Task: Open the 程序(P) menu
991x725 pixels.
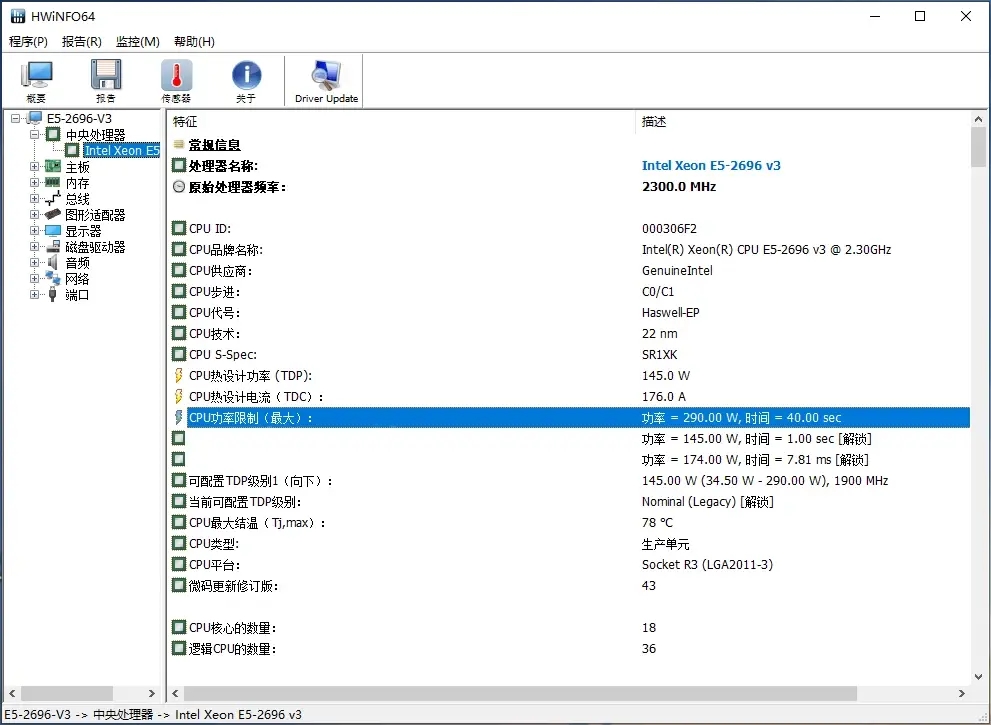Action: (28, 42)
